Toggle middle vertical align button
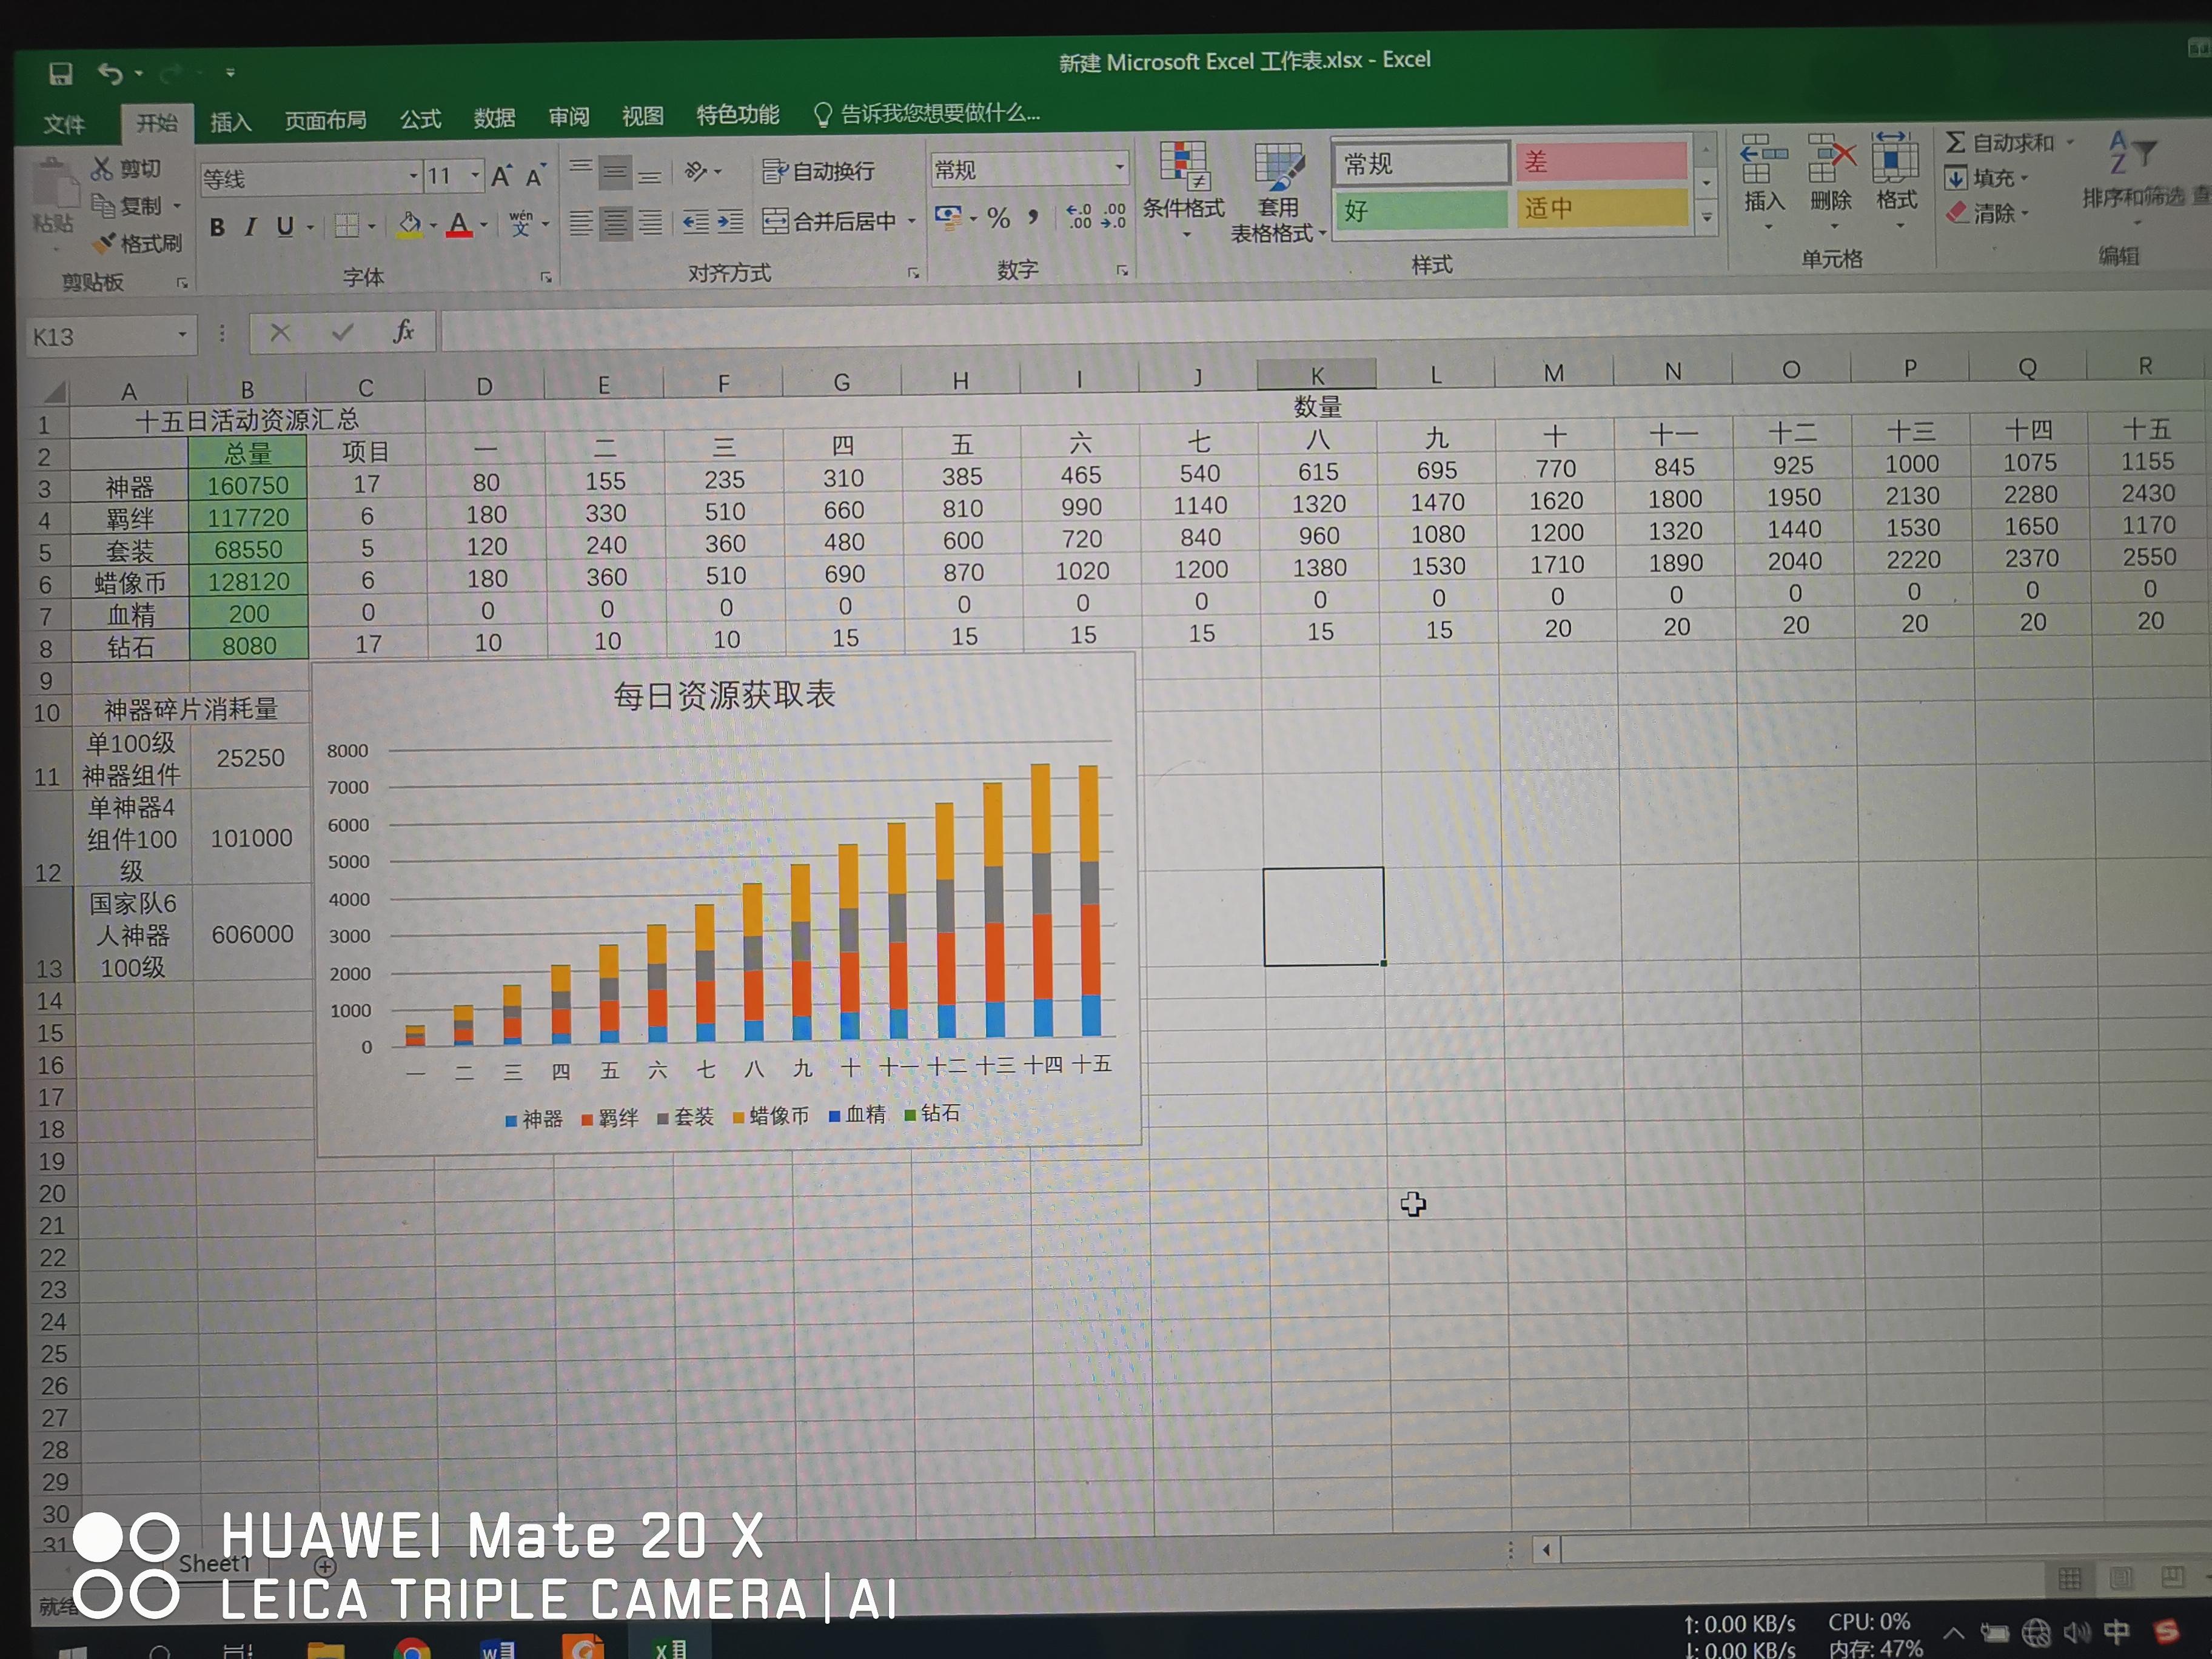Image resolution: width=2212 pixels, height=1659 pixels. [615, 173]
